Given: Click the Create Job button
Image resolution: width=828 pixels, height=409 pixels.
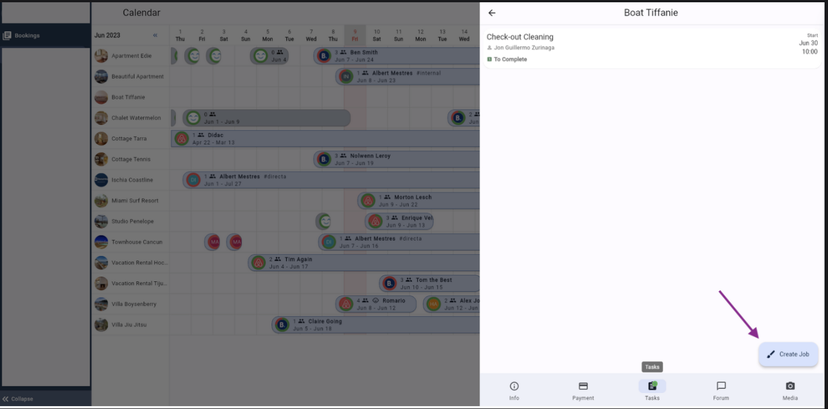Looking at the screenshot, I should coord(788,354).
